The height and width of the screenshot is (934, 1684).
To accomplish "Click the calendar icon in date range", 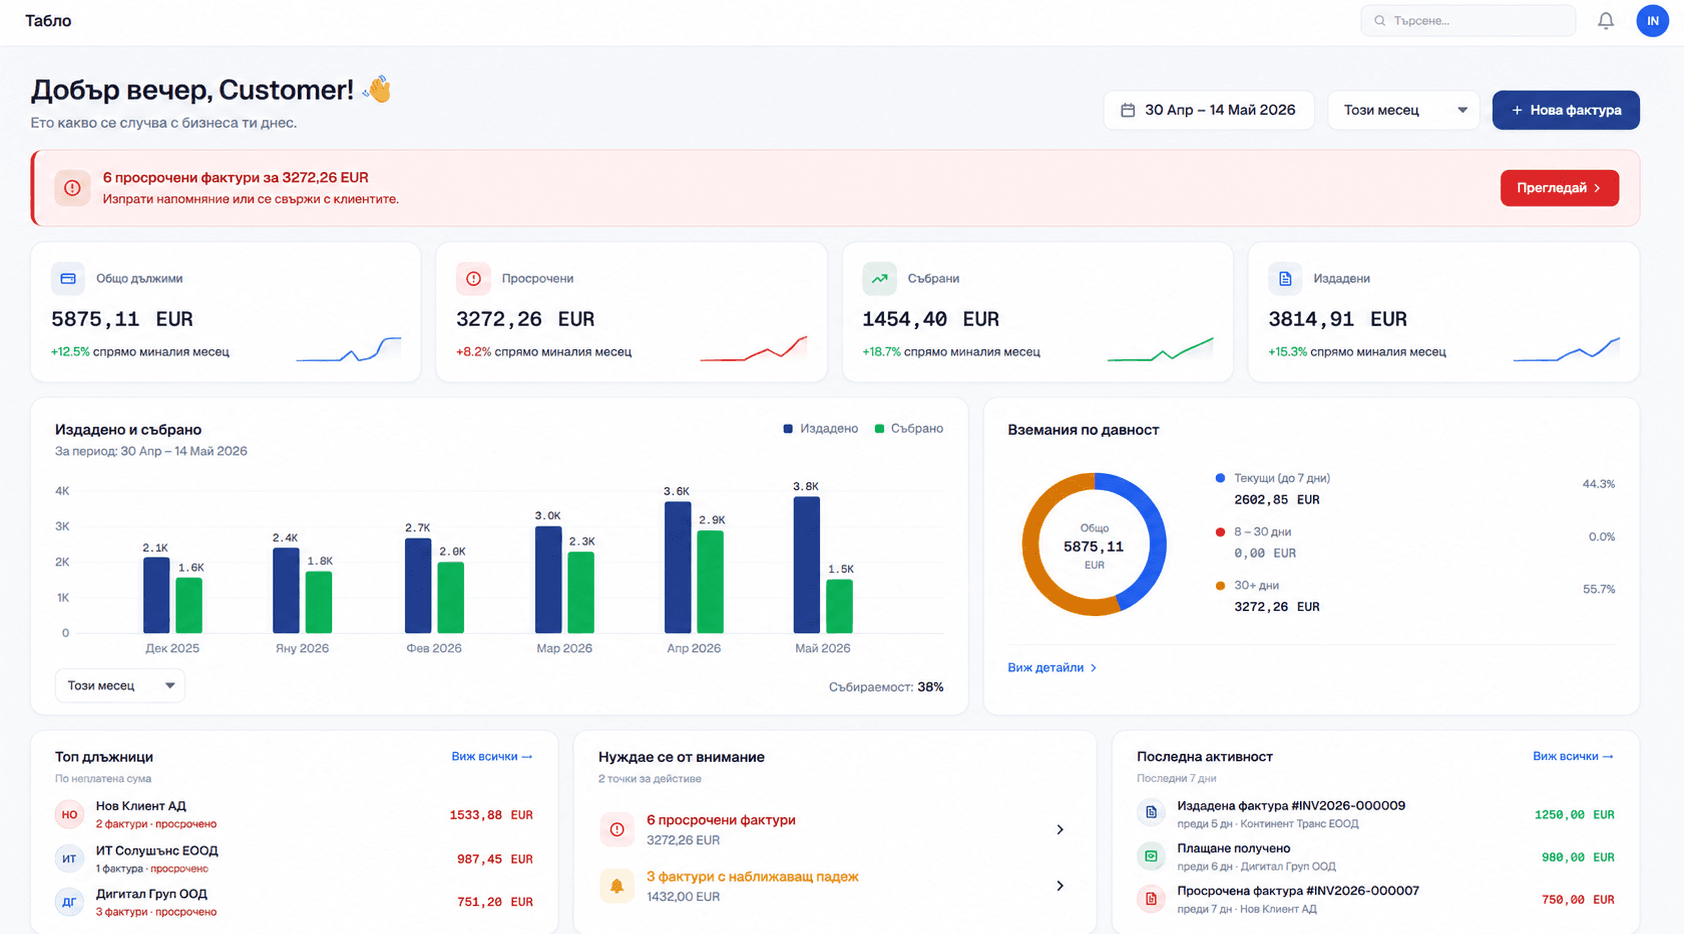I will pos(1127,110).
